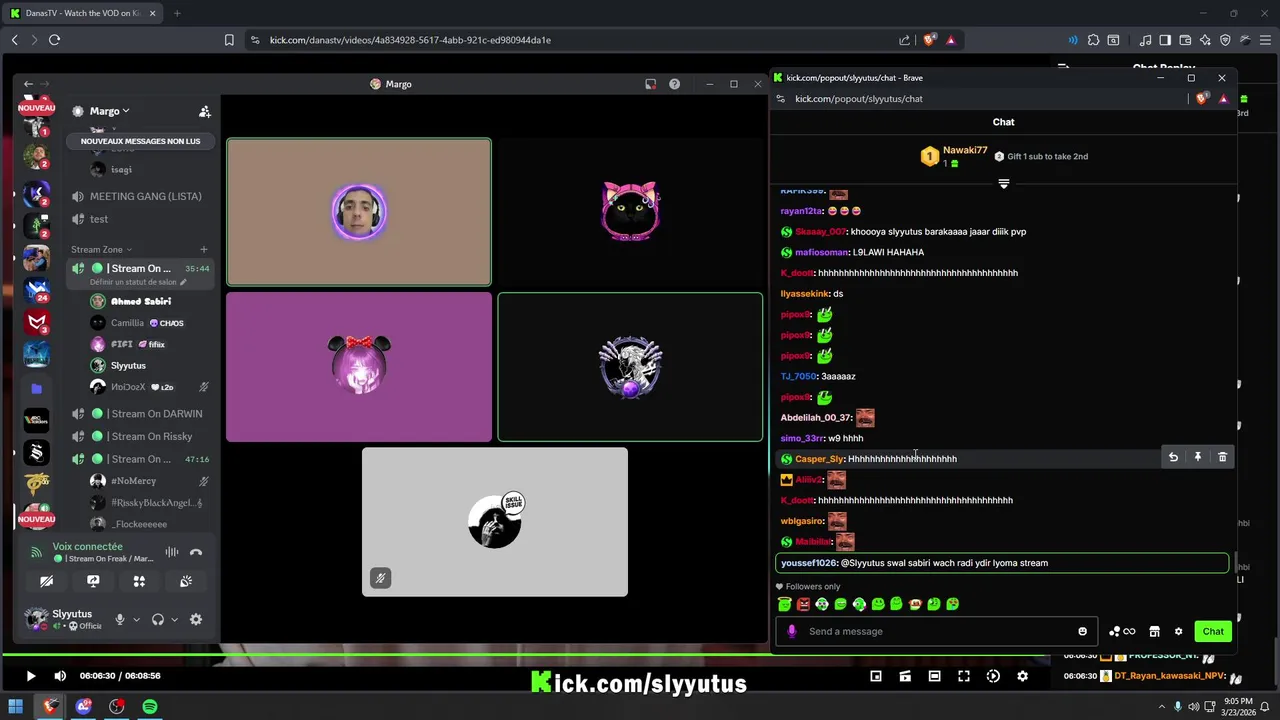Open Kick chat shop icon
The height and width of the screenshot is (720, 1280).
tap(1154, 631)
